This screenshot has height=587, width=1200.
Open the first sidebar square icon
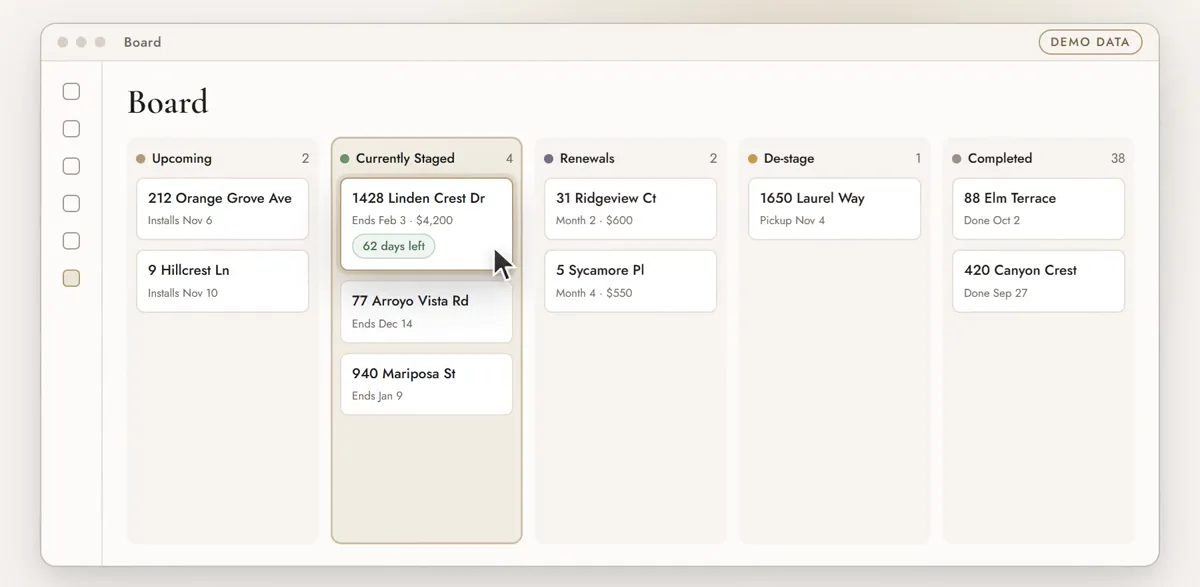71,91
